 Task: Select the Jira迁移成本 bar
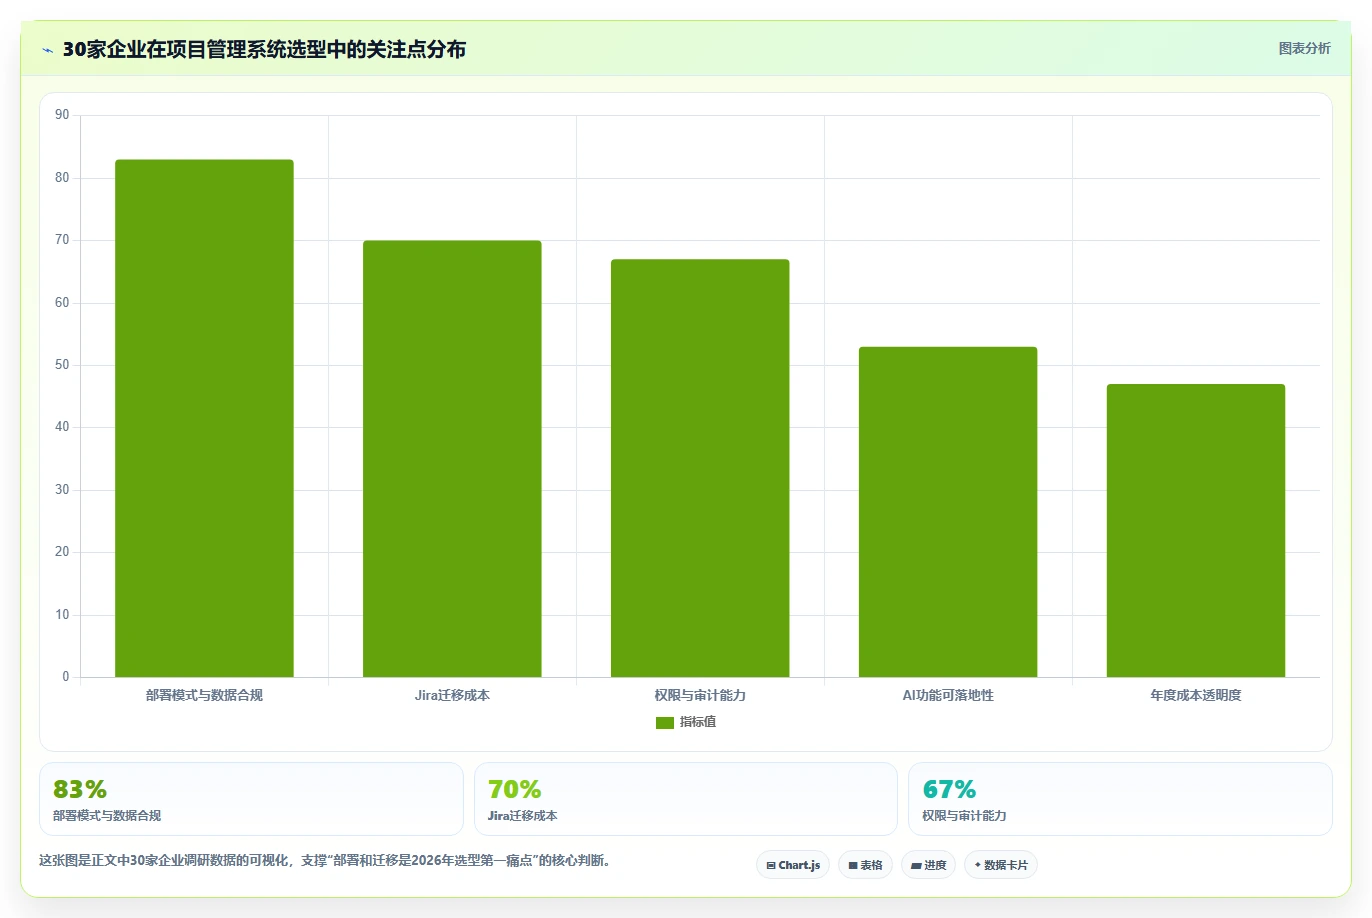pos(452,459)
